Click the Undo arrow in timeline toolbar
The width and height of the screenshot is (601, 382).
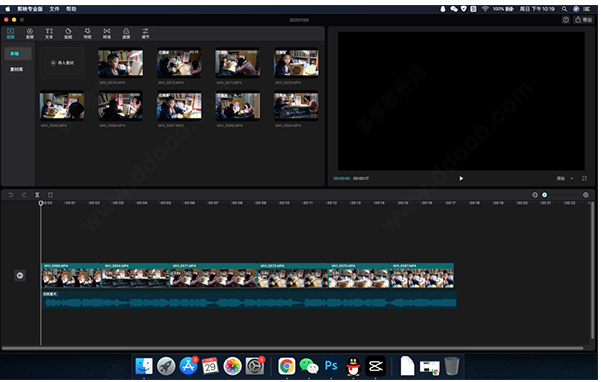(11, 195)
